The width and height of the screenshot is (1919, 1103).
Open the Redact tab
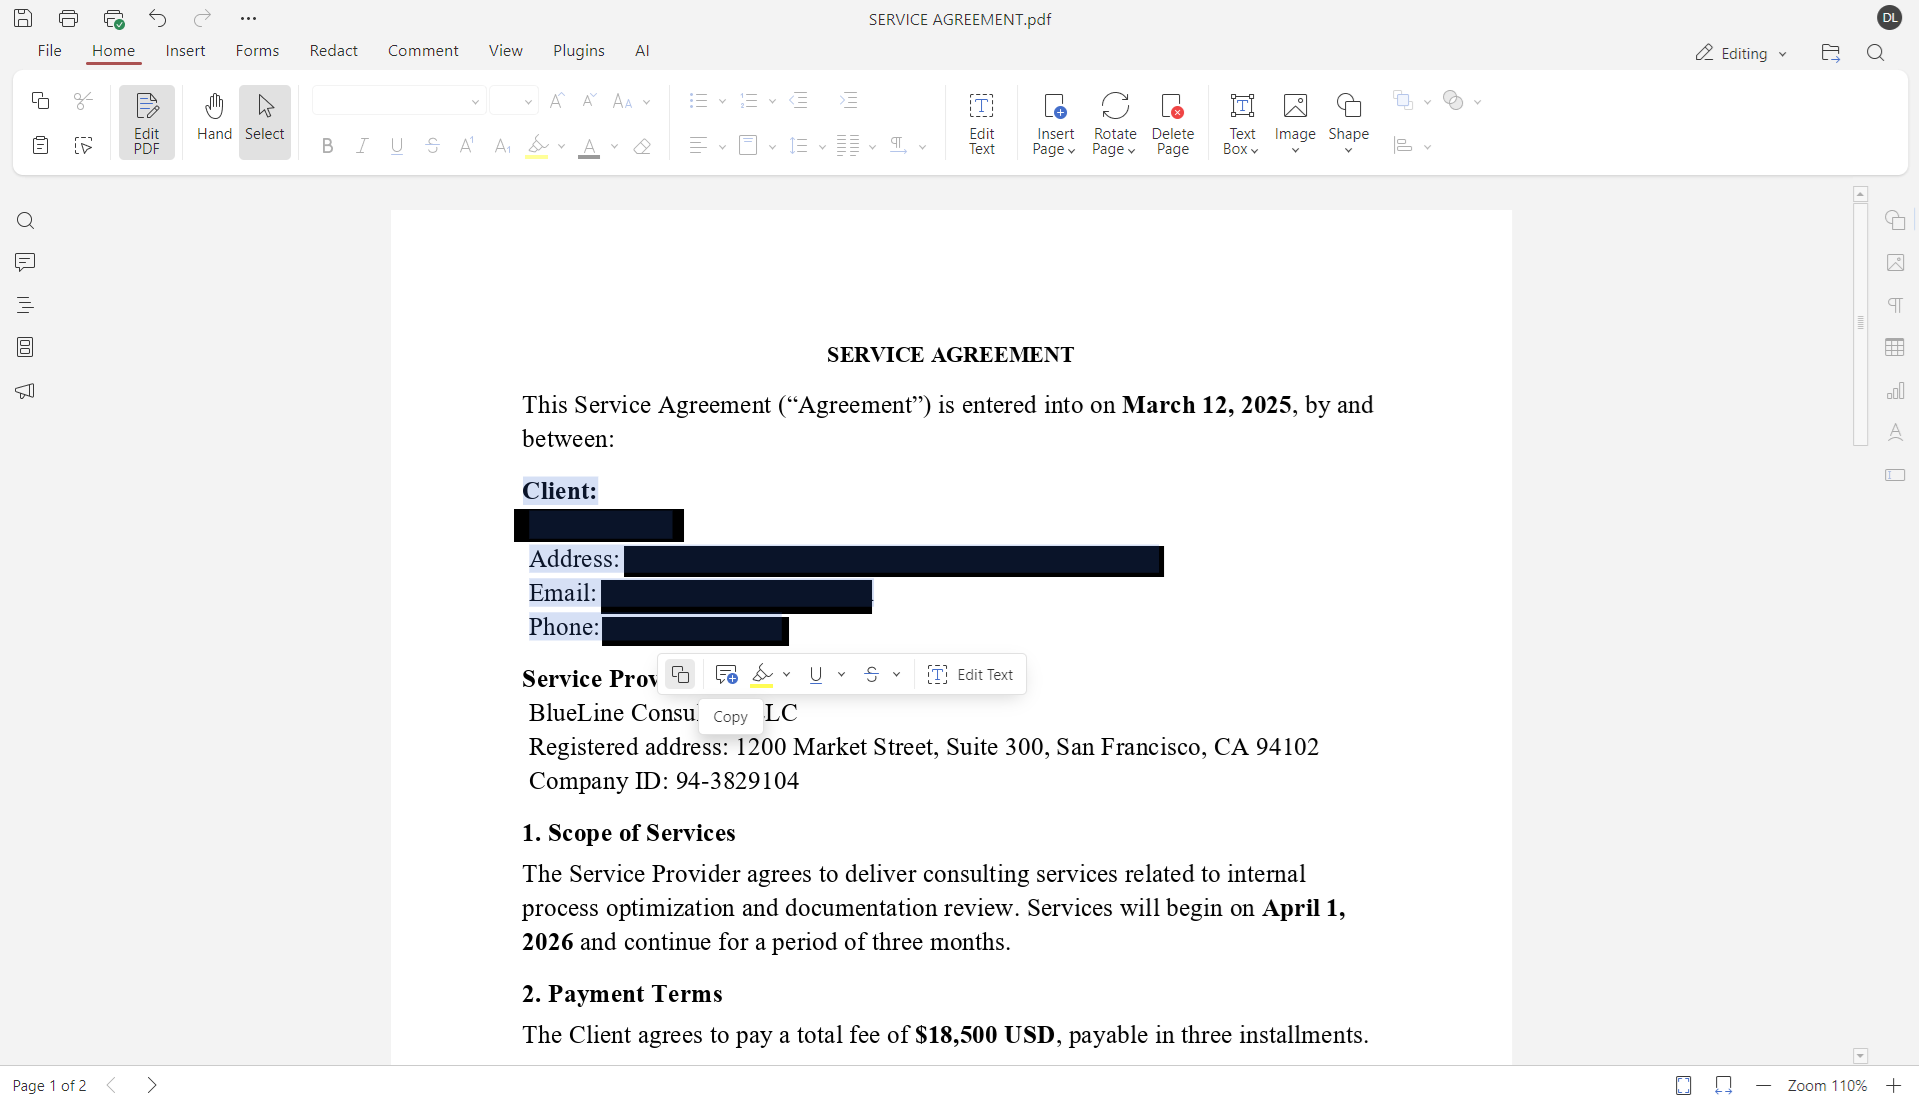click(333, 50)
